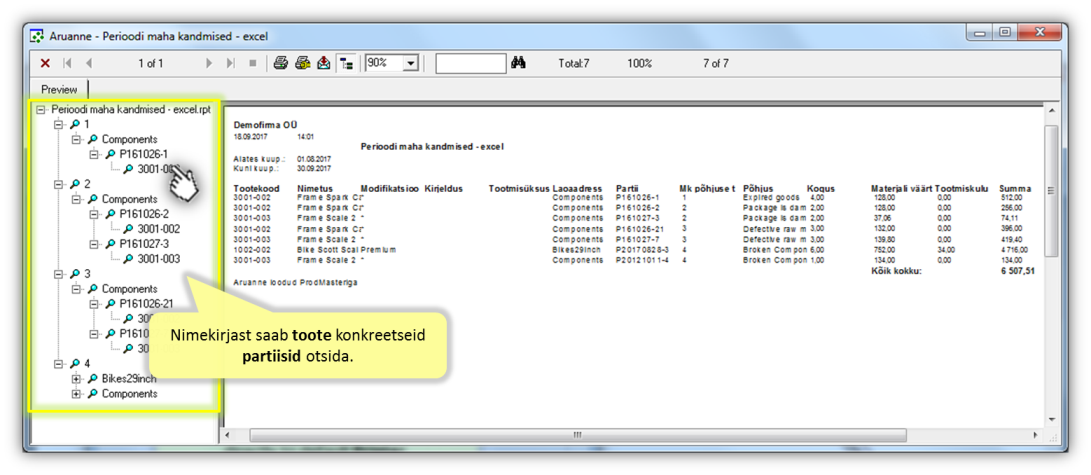Go to the next page
This screenshot has height=475, width=1091.
(209, 63)
